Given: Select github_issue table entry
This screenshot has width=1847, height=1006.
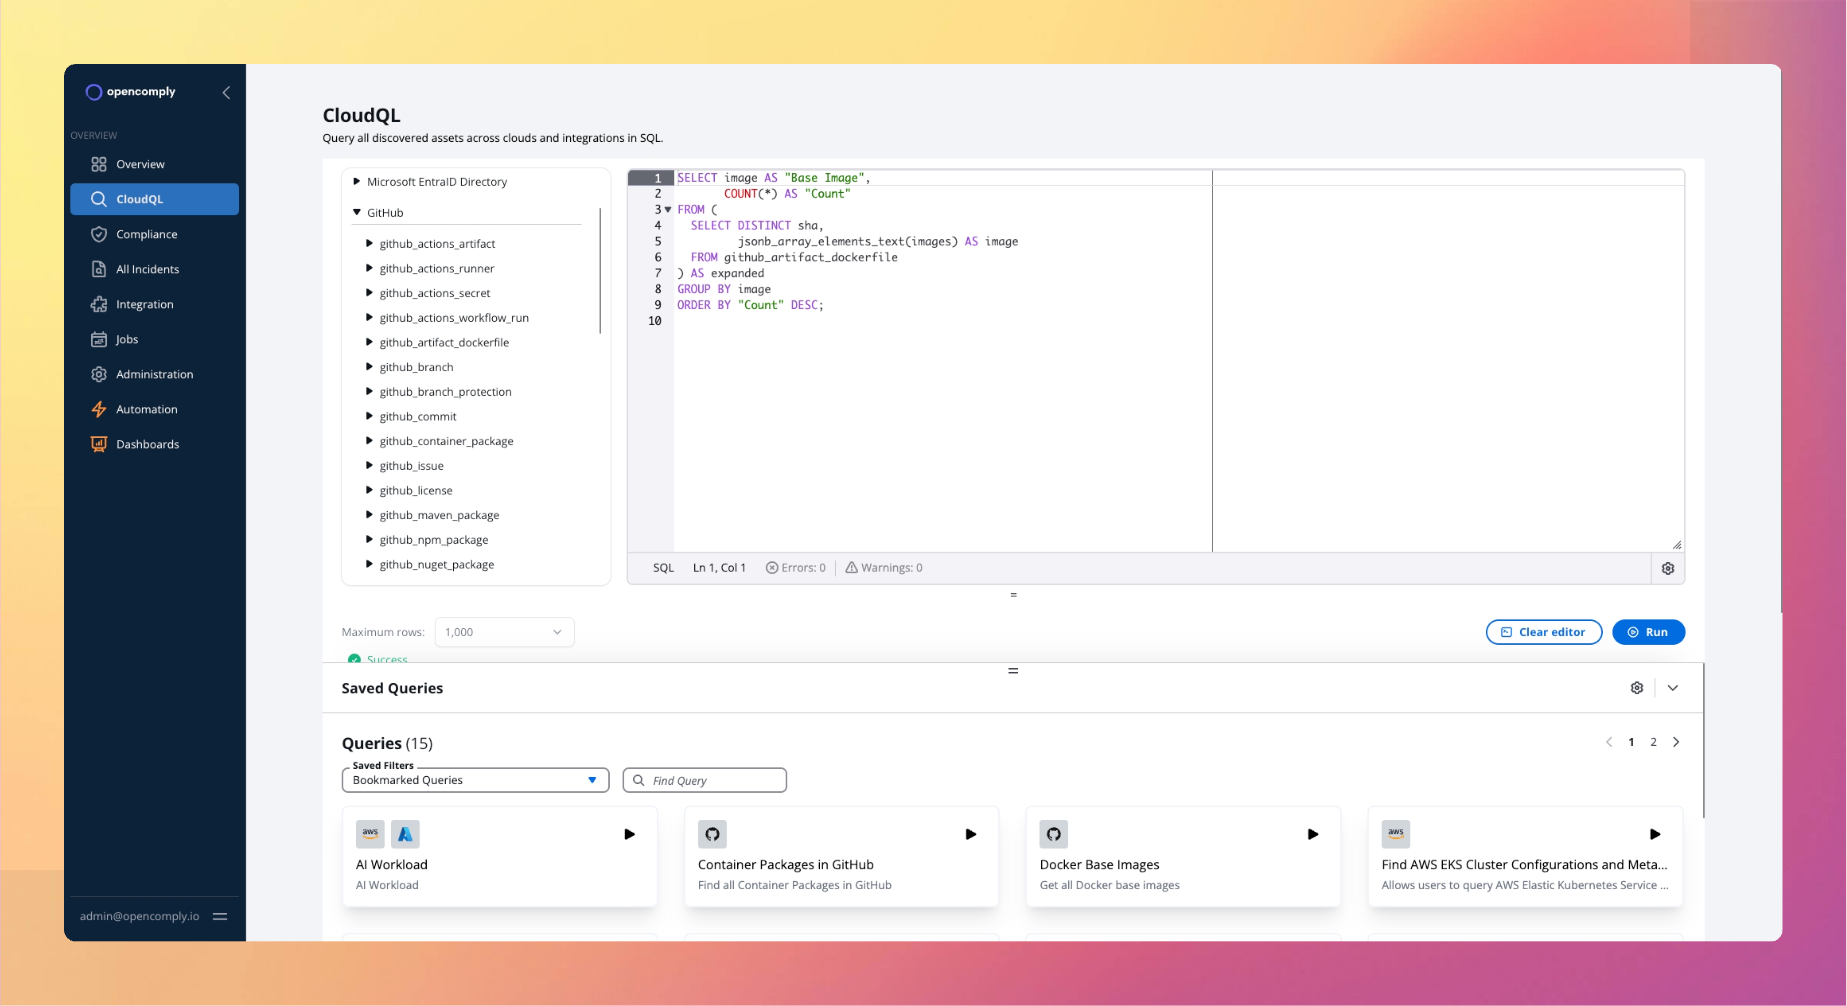Looking at the screenshot, I should 412,466.
